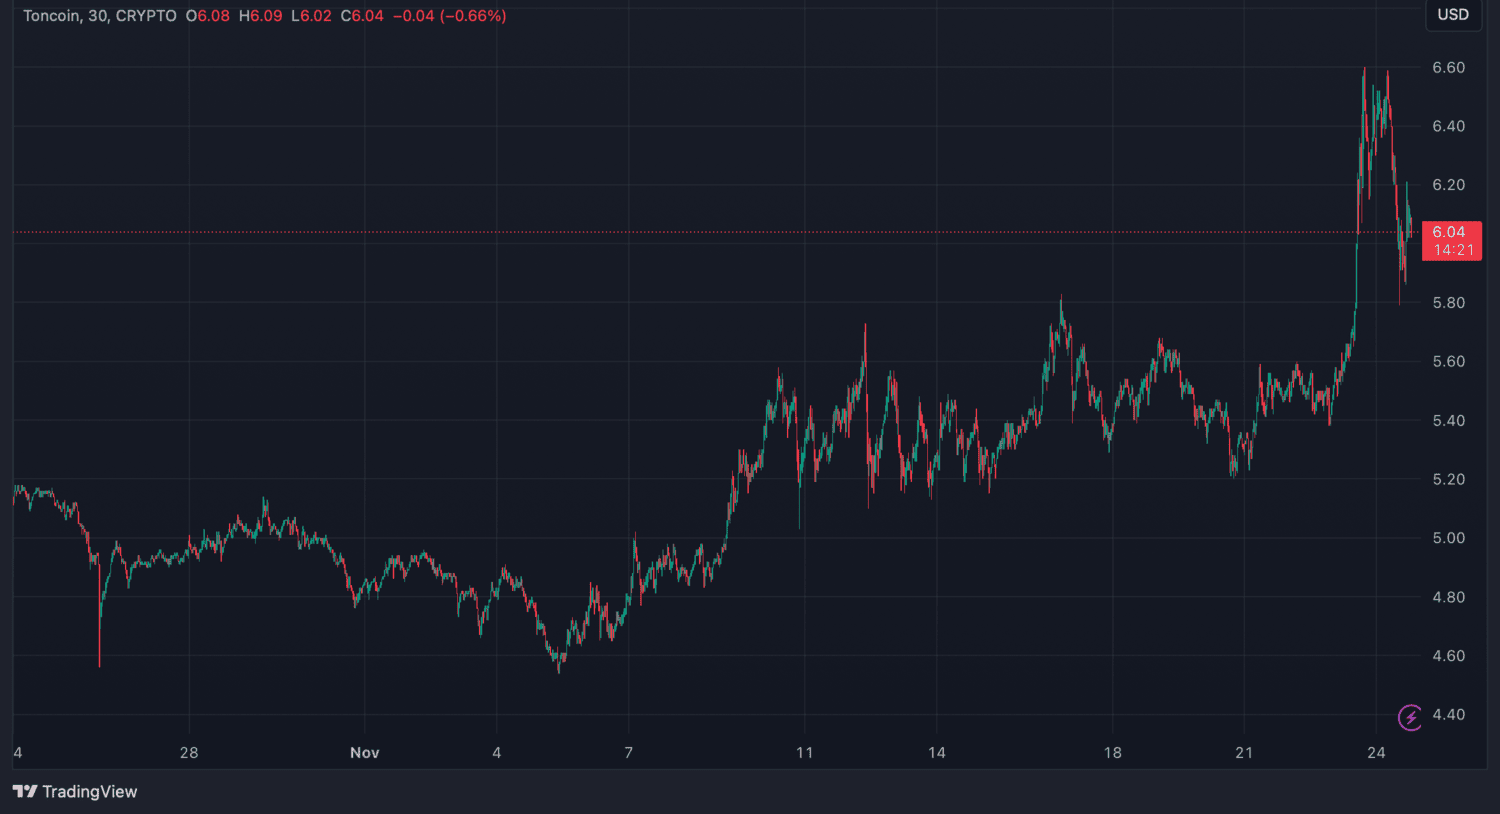
Task: Click the Toncoin symbol name in legend
Action: point(51,16)
